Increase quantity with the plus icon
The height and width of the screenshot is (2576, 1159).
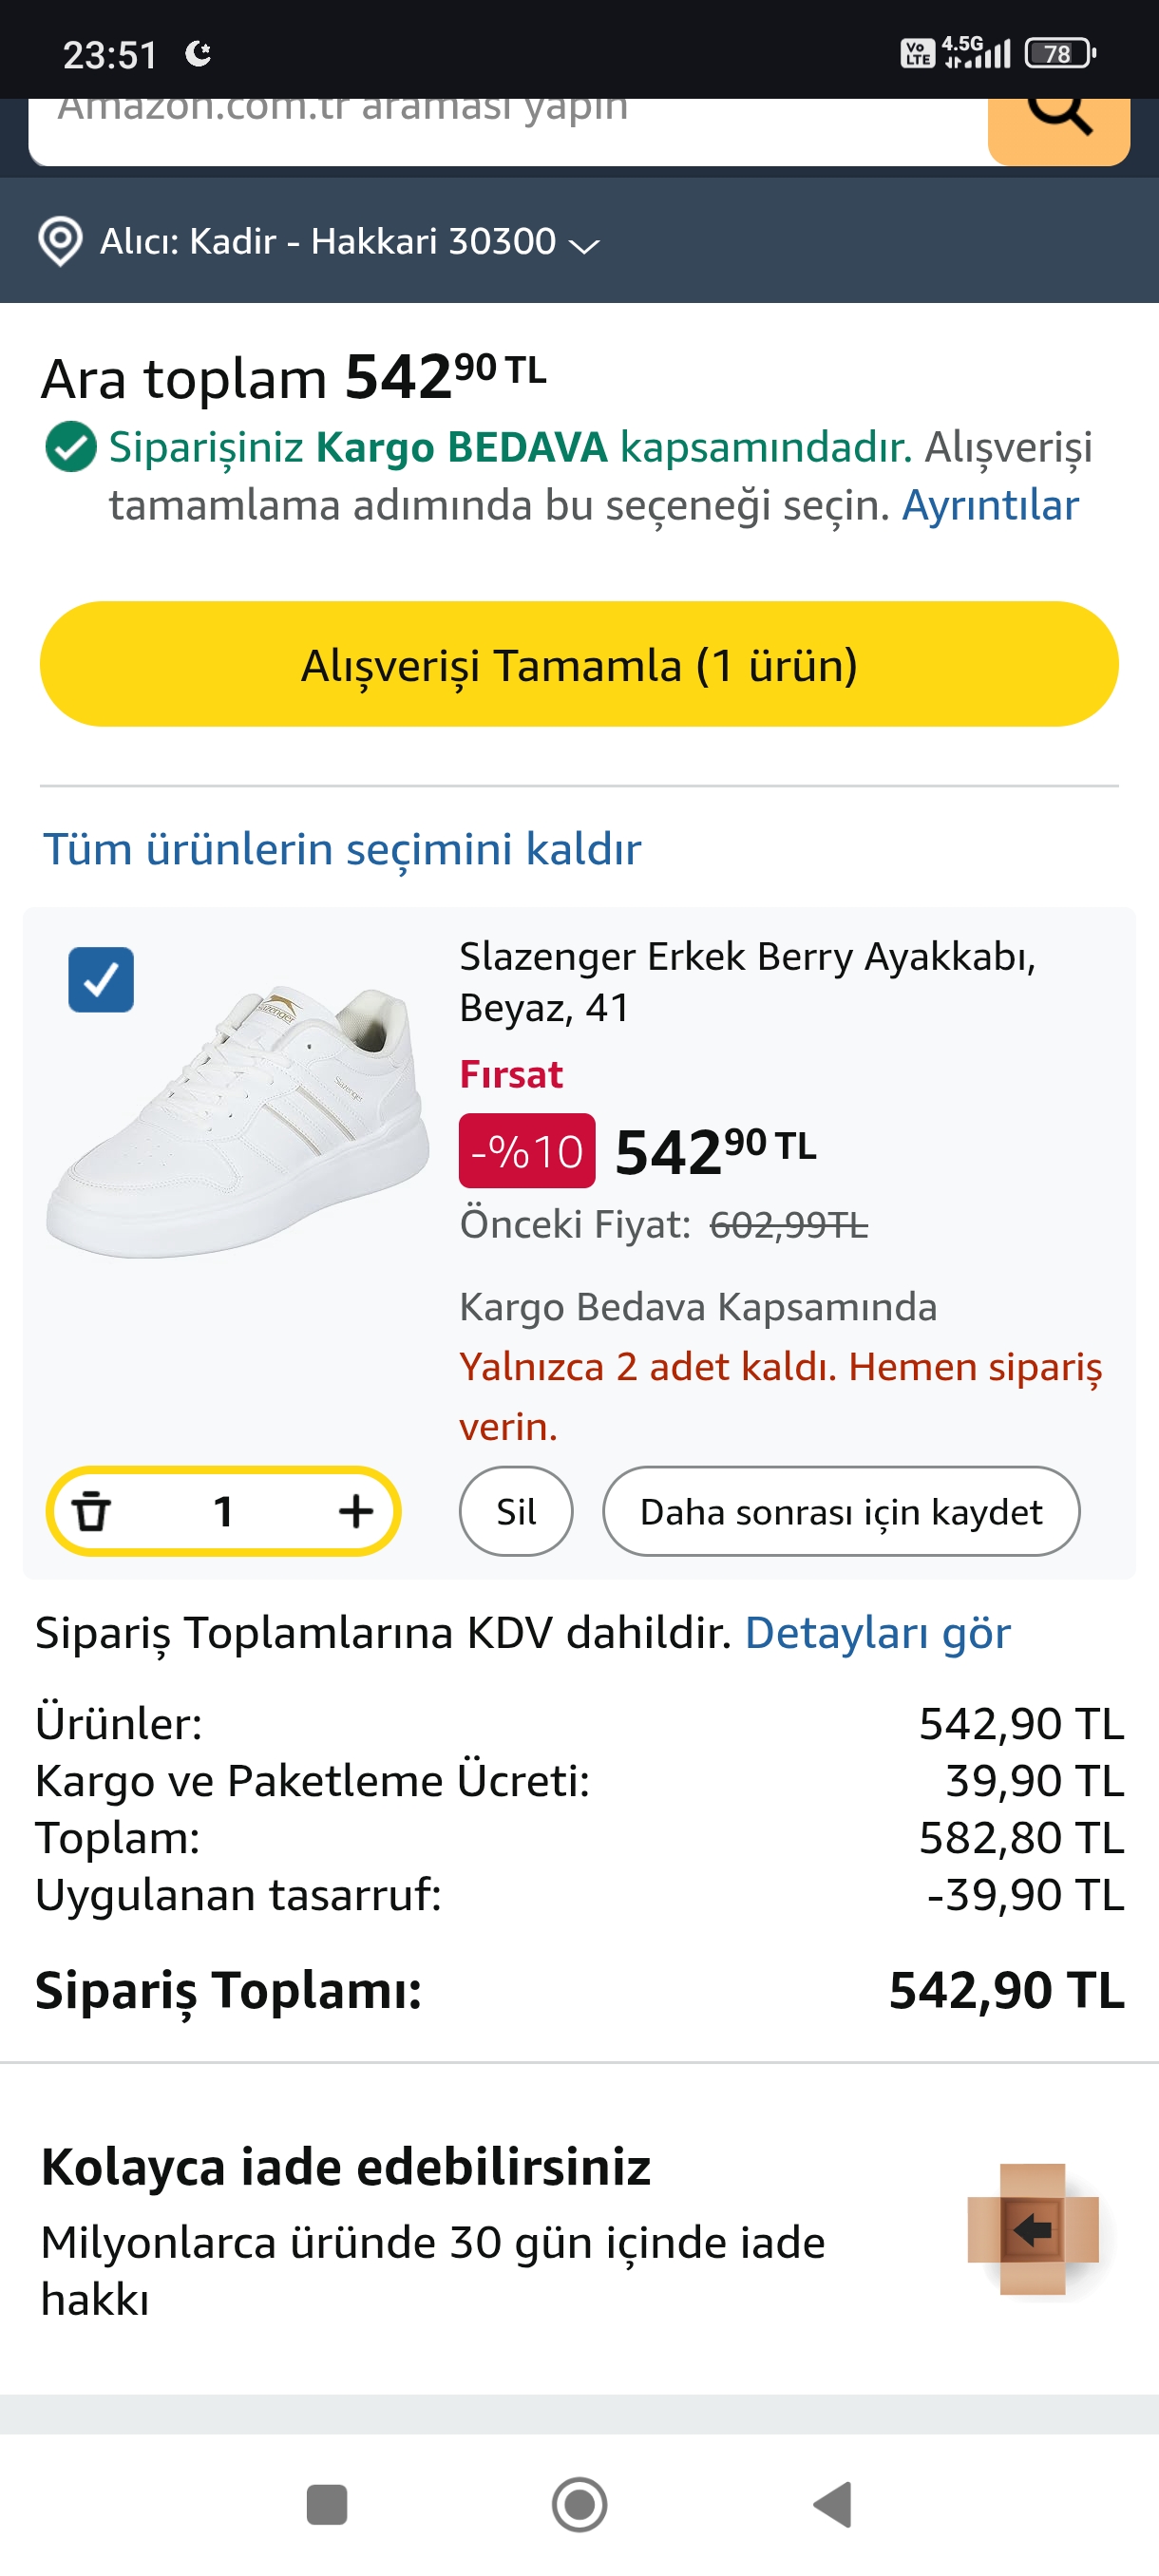pos(355,1510)
